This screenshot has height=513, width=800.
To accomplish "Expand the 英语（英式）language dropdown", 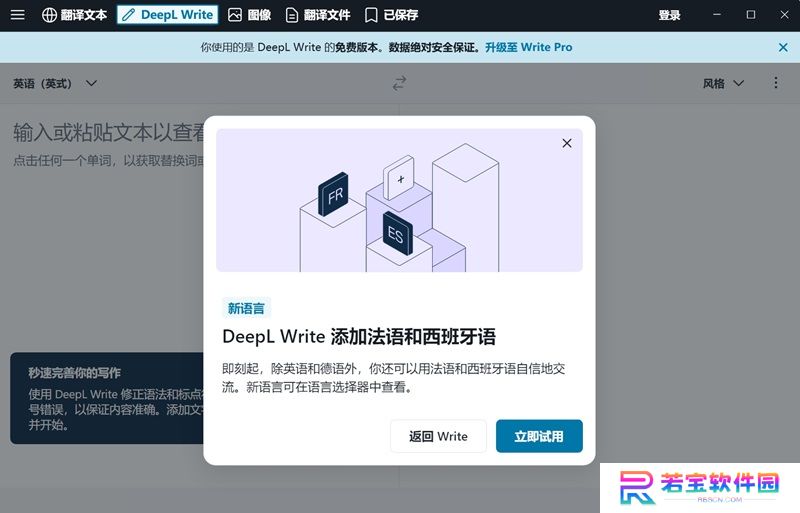I will click(x=55, y=83).
